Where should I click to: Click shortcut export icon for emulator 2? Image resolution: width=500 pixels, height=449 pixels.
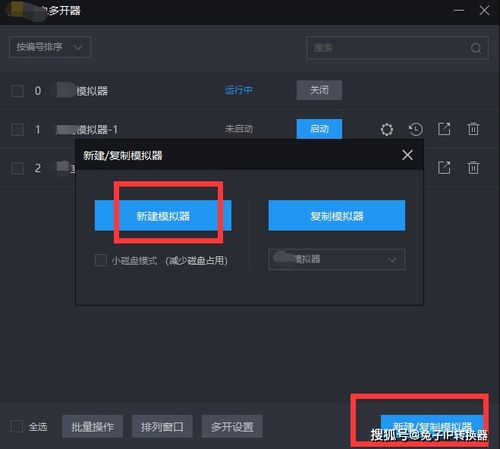tap(444, 168)
